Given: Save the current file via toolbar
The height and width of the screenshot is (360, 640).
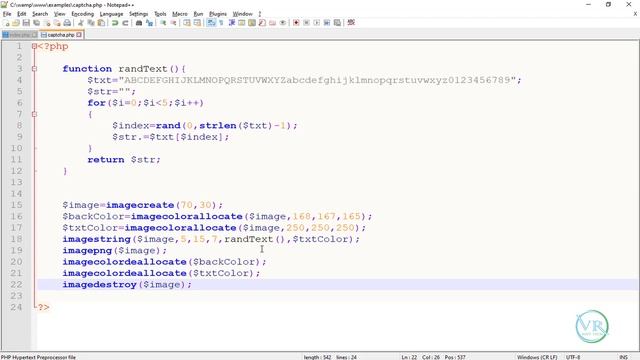Looking at the screenshot, I should [x=26, y=23].
